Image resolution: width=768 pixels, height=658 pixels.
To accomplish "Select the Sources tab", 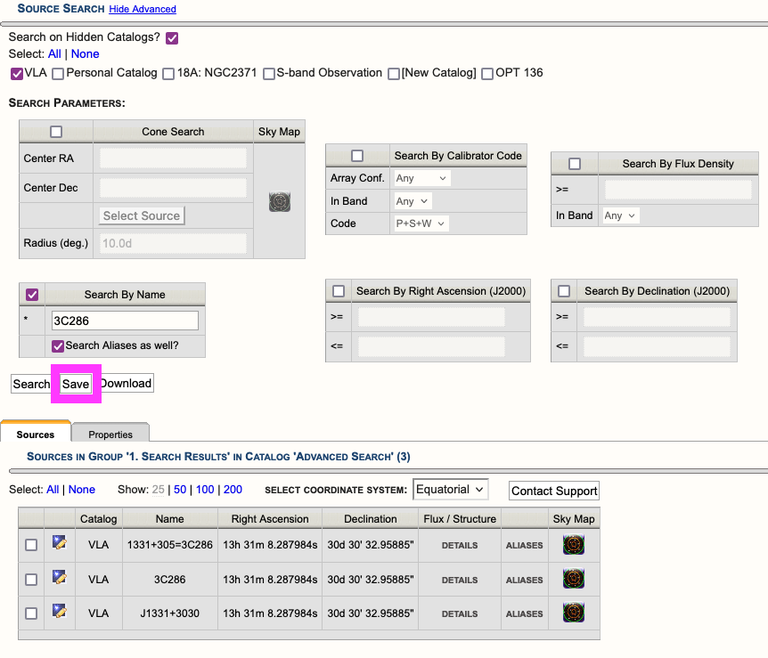I will point(35,434).
